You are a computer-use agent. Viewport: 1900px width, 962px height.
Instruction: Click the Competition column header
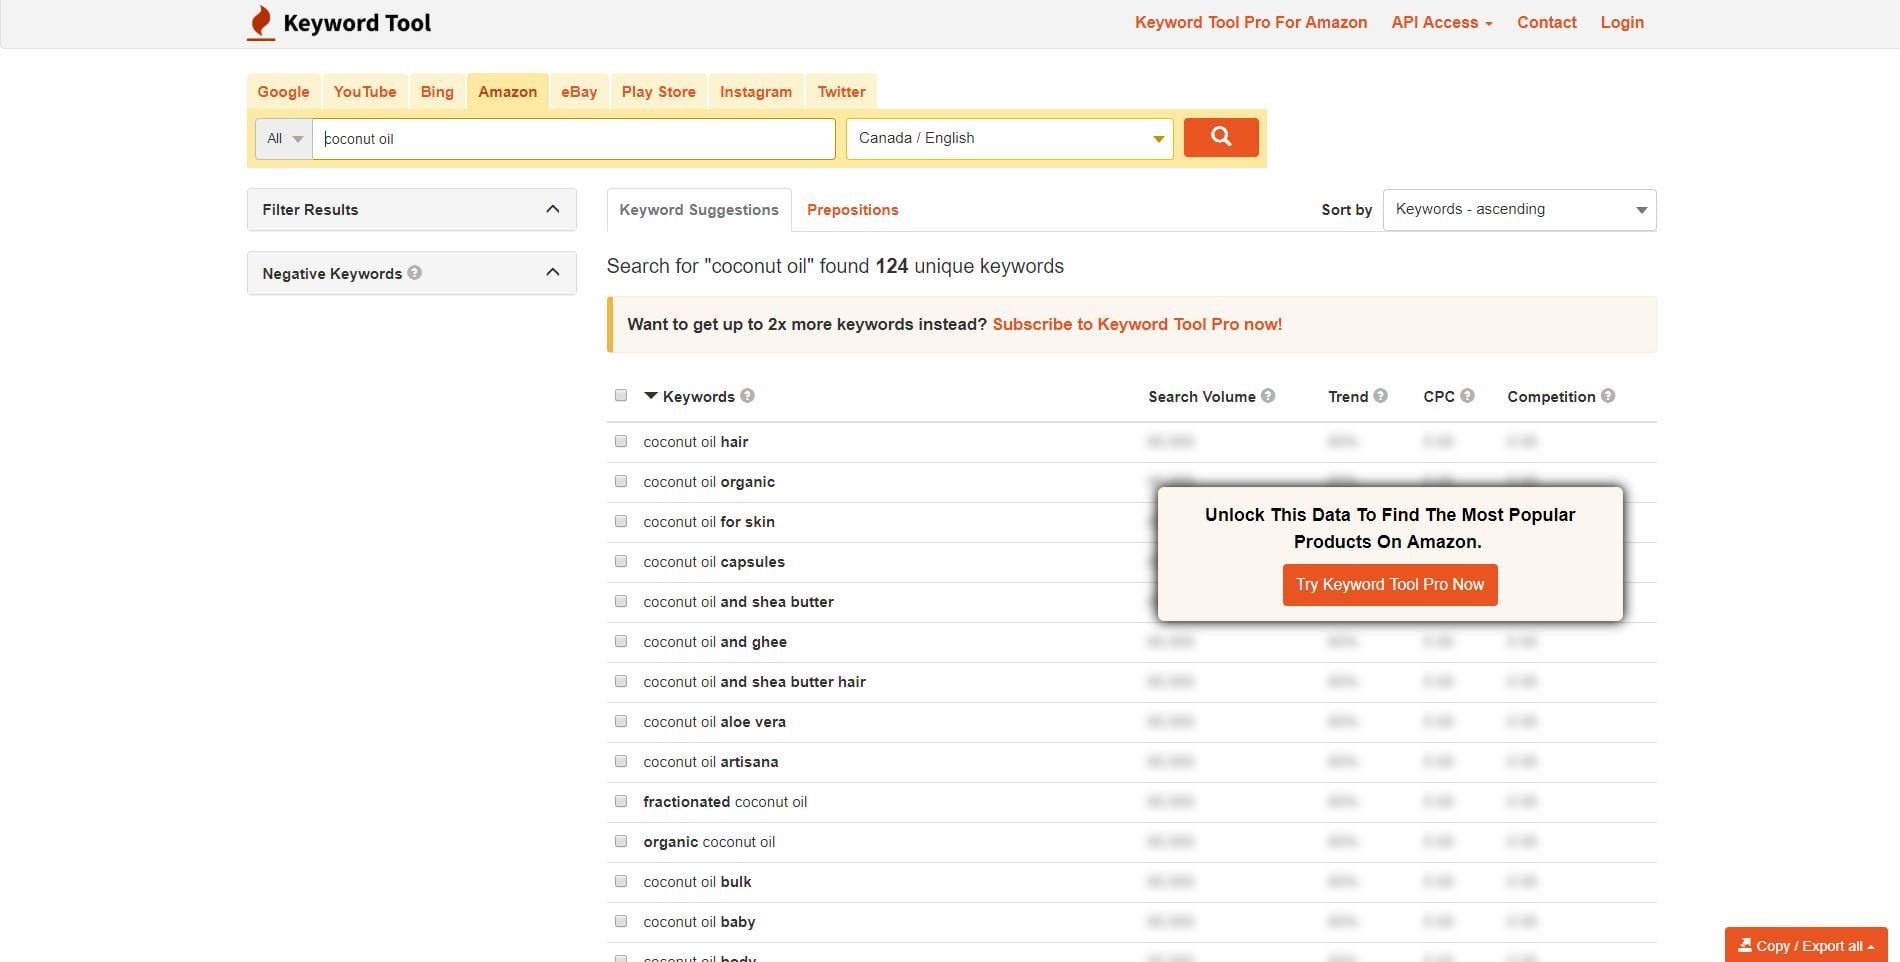pos(1551,396)
